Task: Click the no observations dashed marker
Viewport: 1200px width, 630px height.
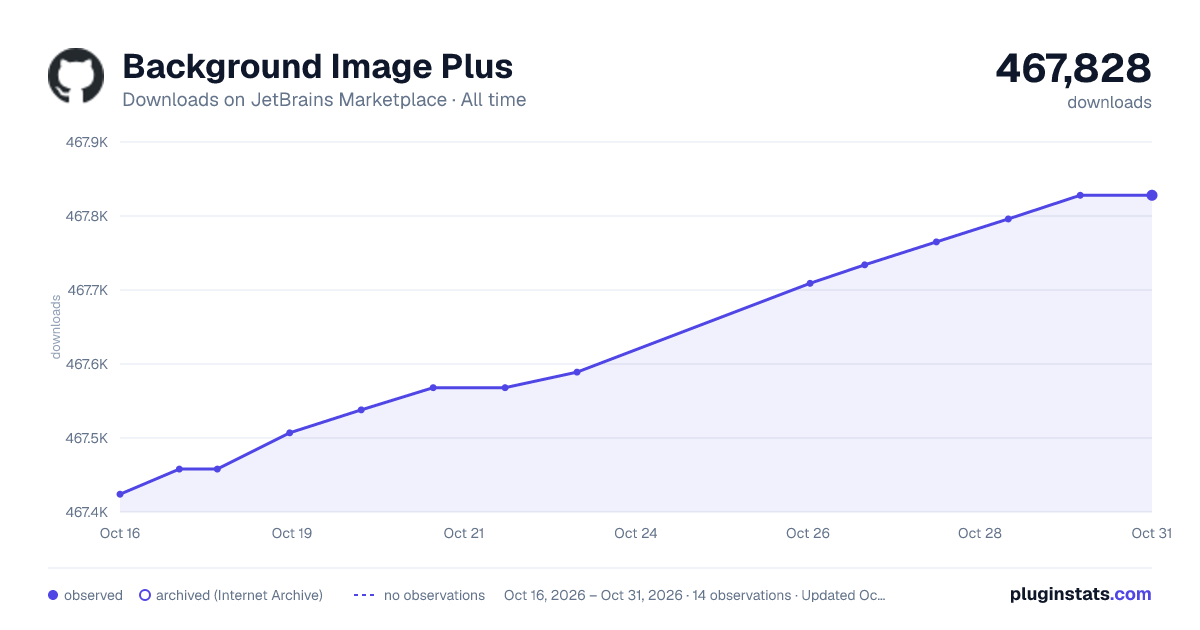Action: pyautogui.click(x=364, y=595)
